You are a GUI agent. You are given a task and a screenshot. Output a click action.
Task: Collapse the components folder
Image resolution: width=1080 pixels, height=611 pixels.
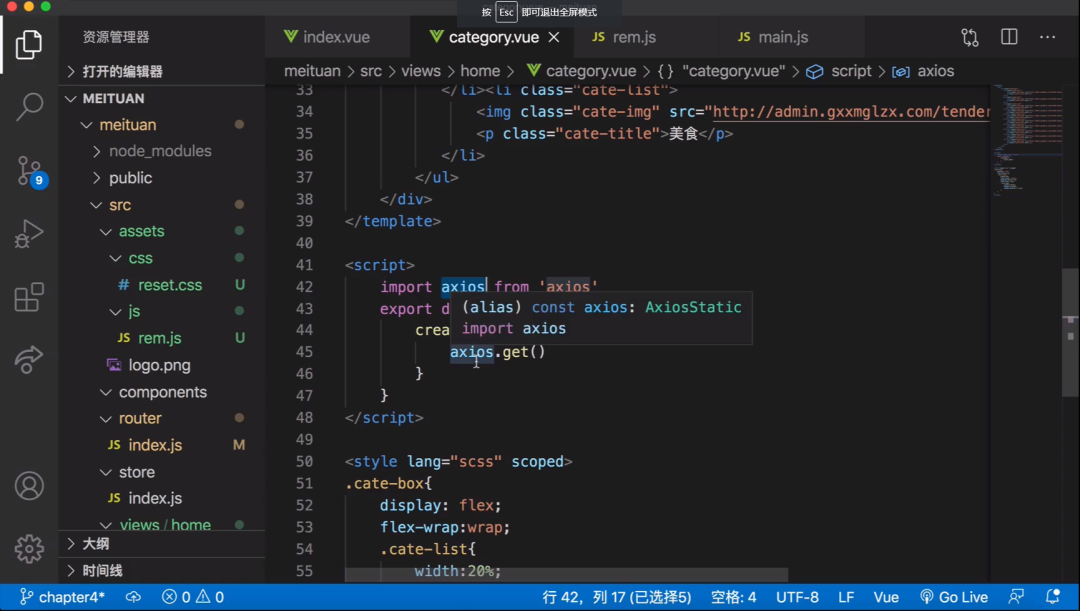[x=163, y=392]
